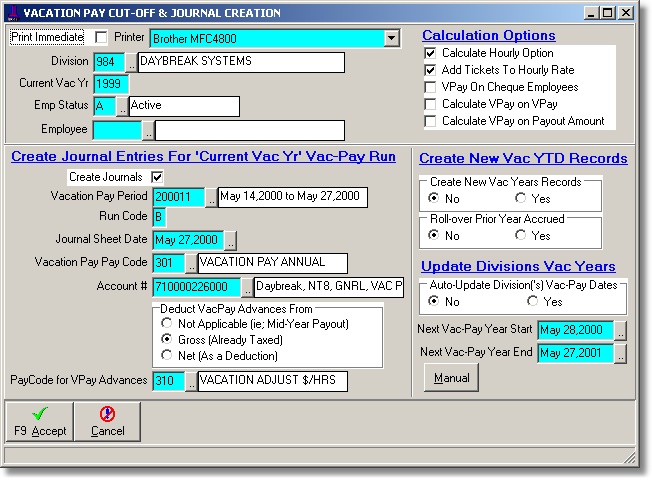652x480 pixels.
Task: Minimize the Vacation Pay Cut-Off window
Action: point(591,13)
